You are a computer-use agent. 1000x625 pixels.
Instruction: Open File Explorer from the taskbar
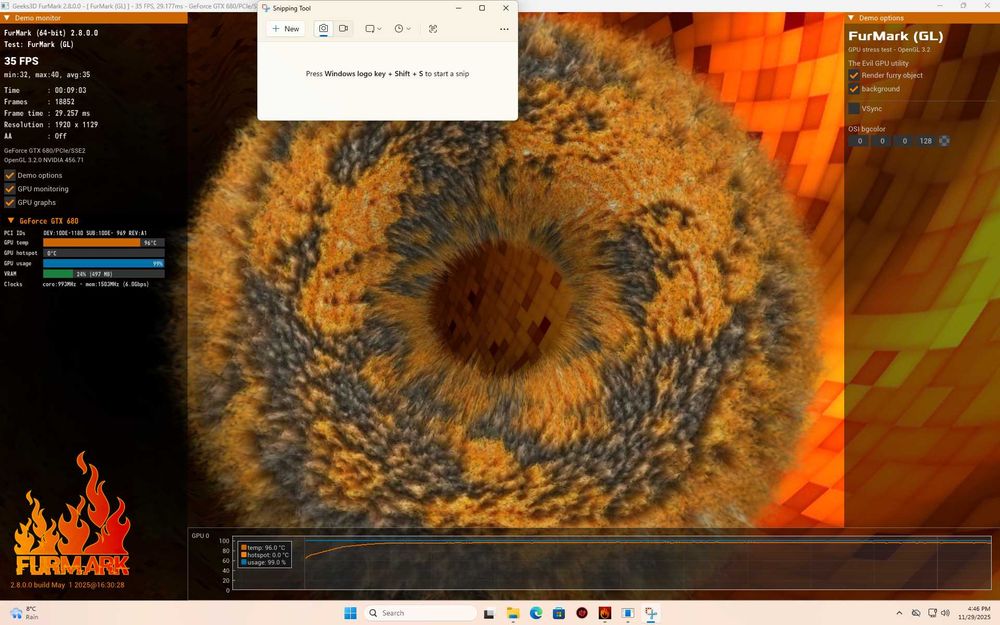pyautogui.click(x=513, y=614)
